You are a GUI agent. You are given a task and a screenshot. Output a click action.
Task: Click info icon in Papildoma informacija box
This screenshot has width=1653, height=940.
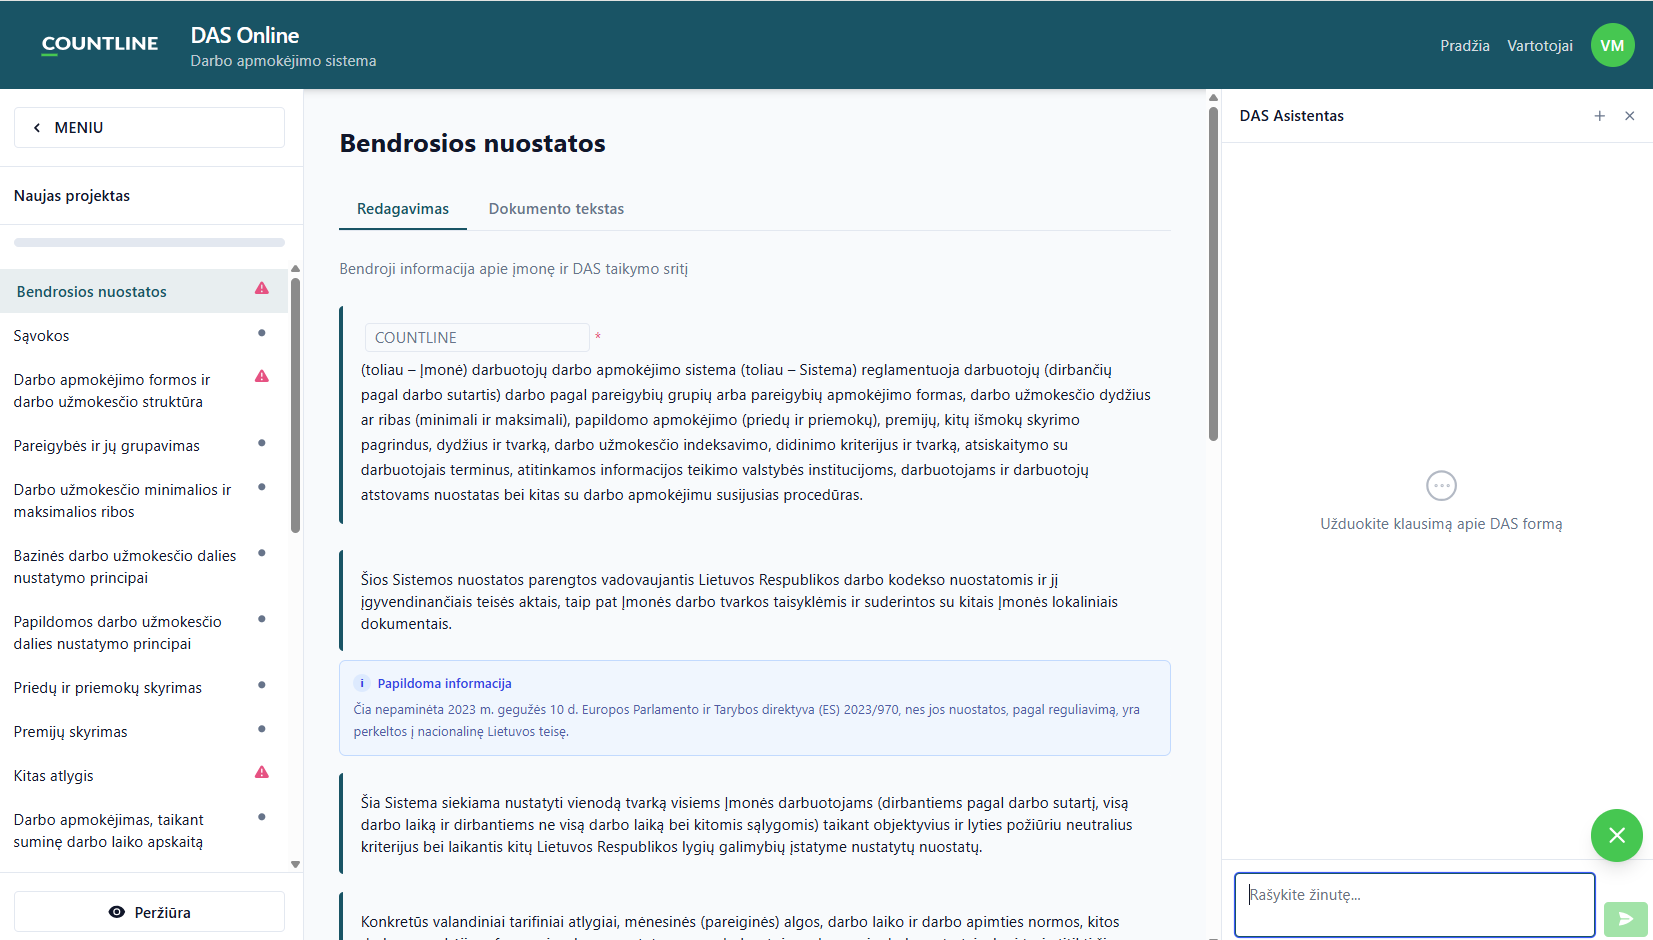362,683
